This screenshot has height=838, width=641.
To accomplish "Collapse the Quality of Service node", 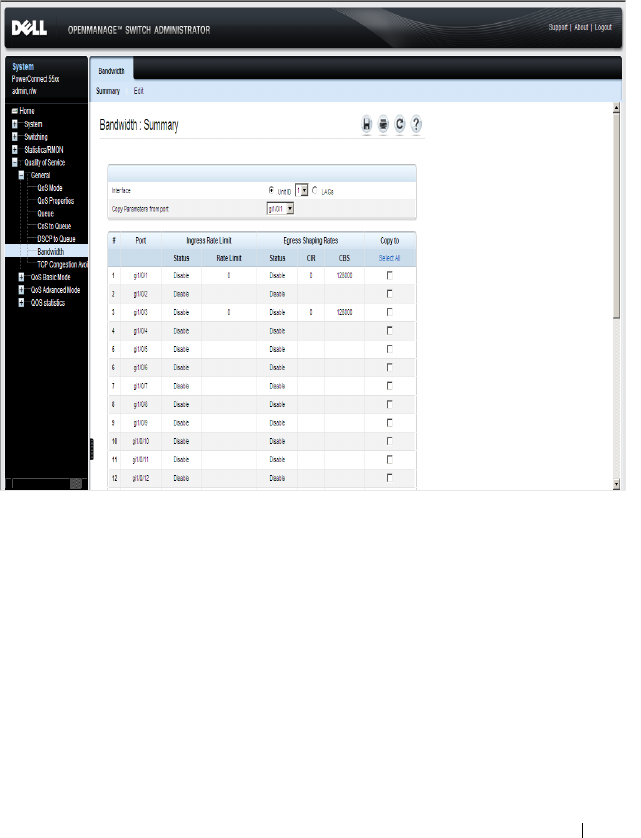I will [x=15, y=162].
